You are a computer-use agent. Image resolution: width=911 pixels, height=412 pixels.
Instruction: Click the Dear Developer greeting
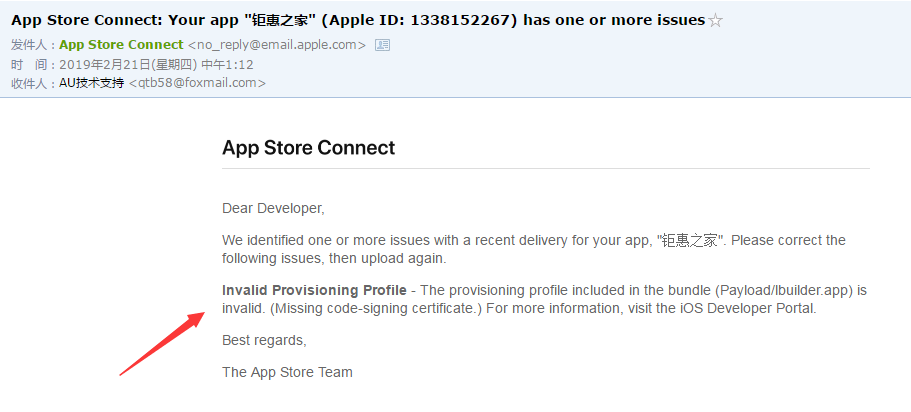273,208
